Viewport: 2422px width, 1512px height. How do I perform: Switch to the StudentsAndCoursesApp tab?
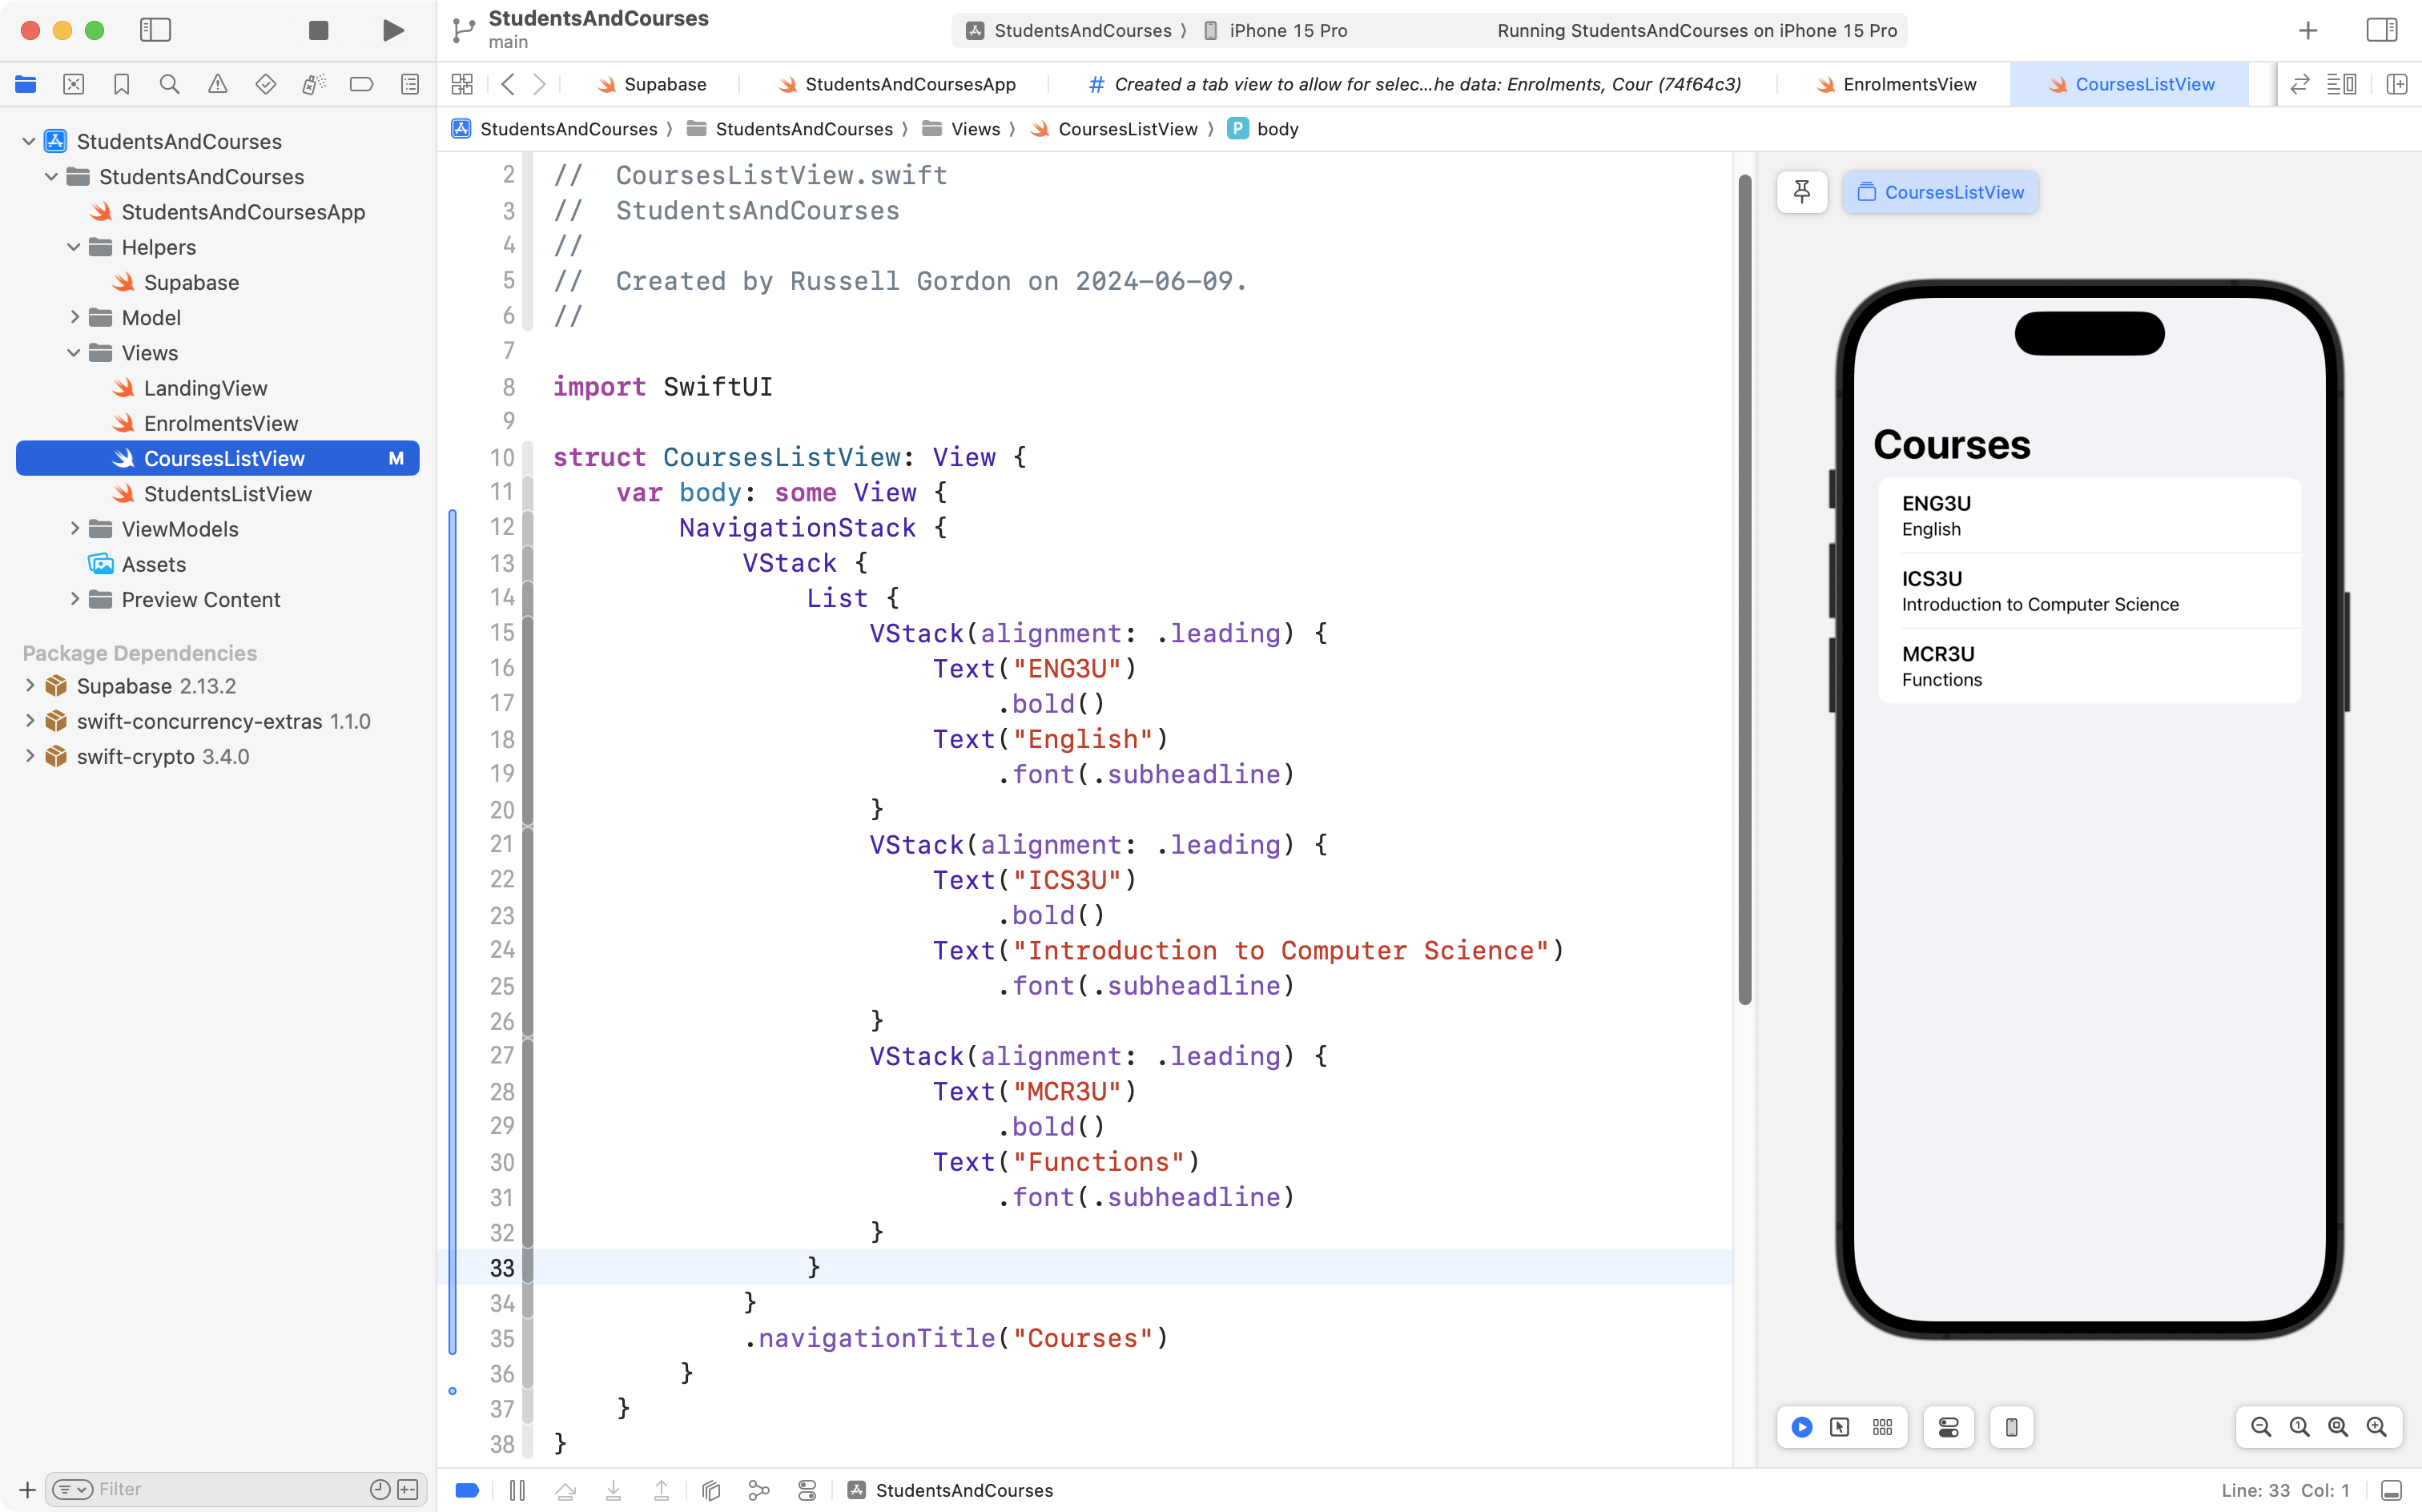[910, 84]
